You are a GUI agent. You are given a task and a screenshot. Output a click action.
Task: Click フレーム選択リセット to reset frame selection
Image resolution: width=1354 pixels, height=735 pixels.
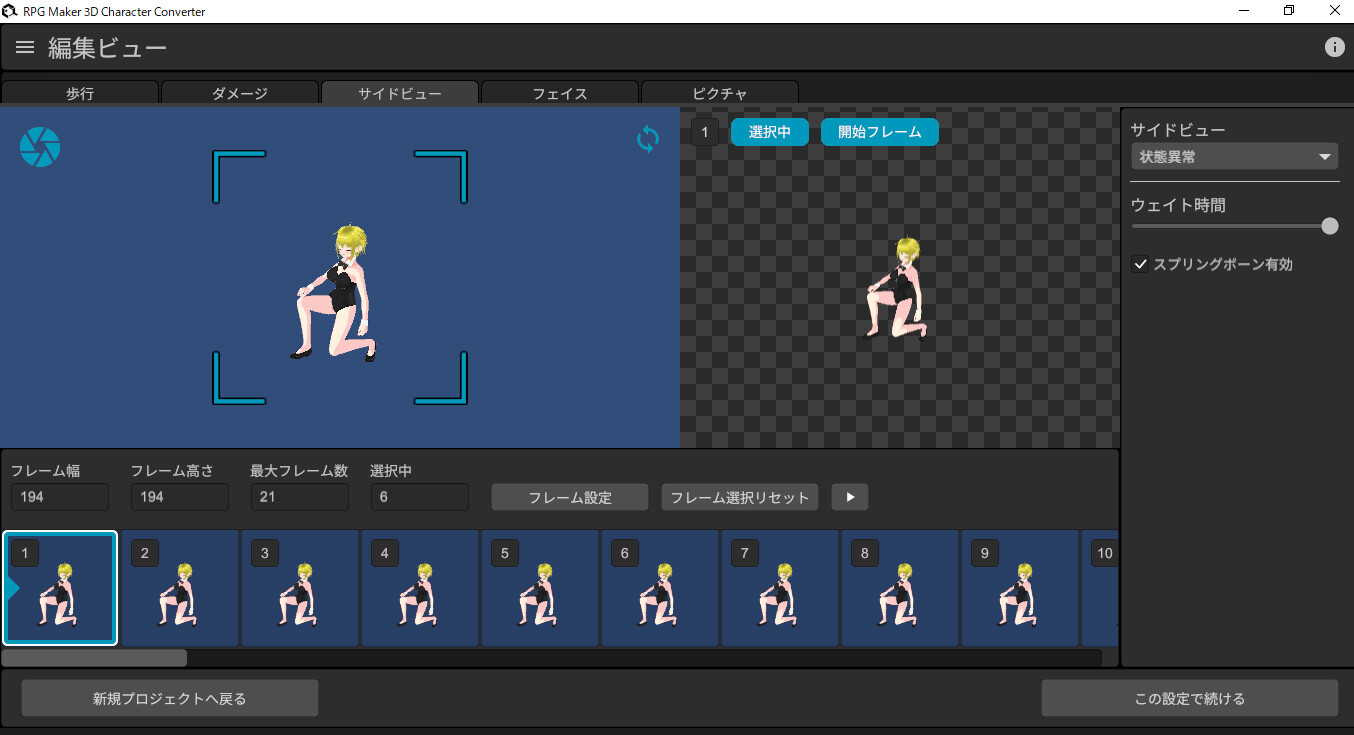tap(739, 497)
